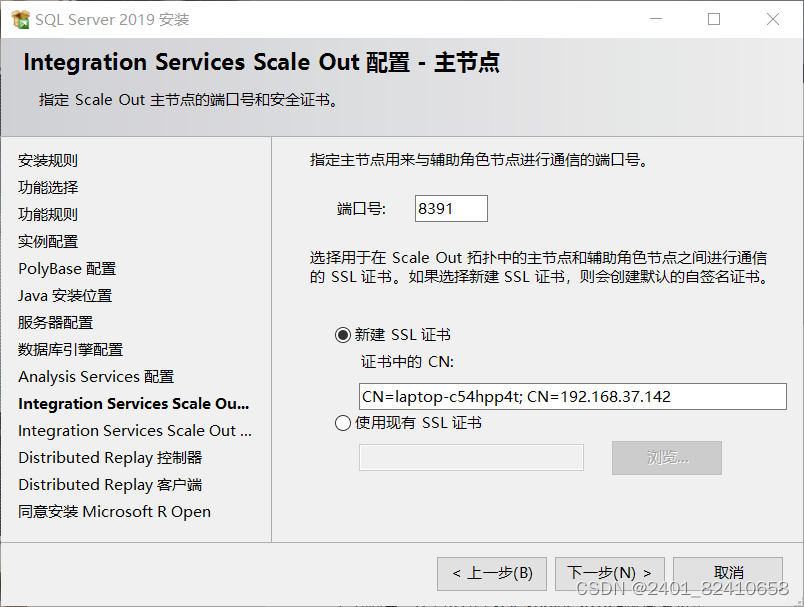Select the bold Integration Services Scale Ou... step
This screenshot has width=804, height=607.
pos(134,404)
